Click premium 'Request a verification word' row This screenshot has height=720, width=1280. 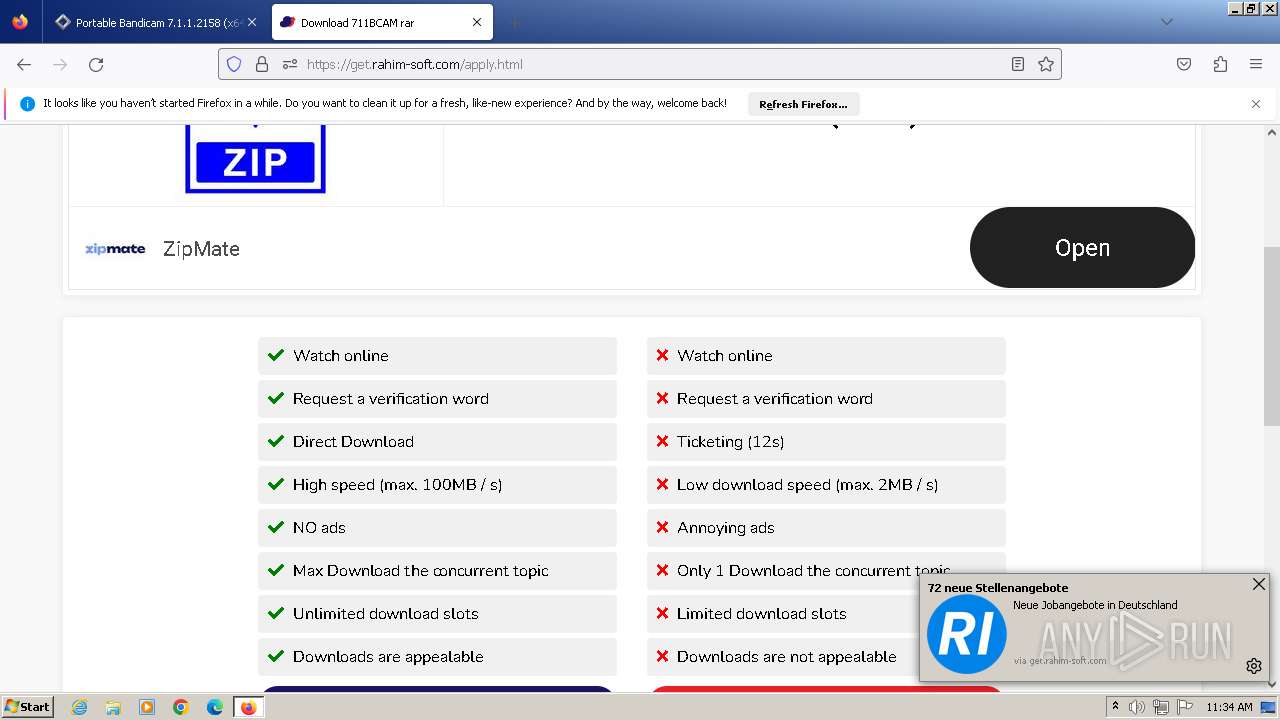coord(437,399)
